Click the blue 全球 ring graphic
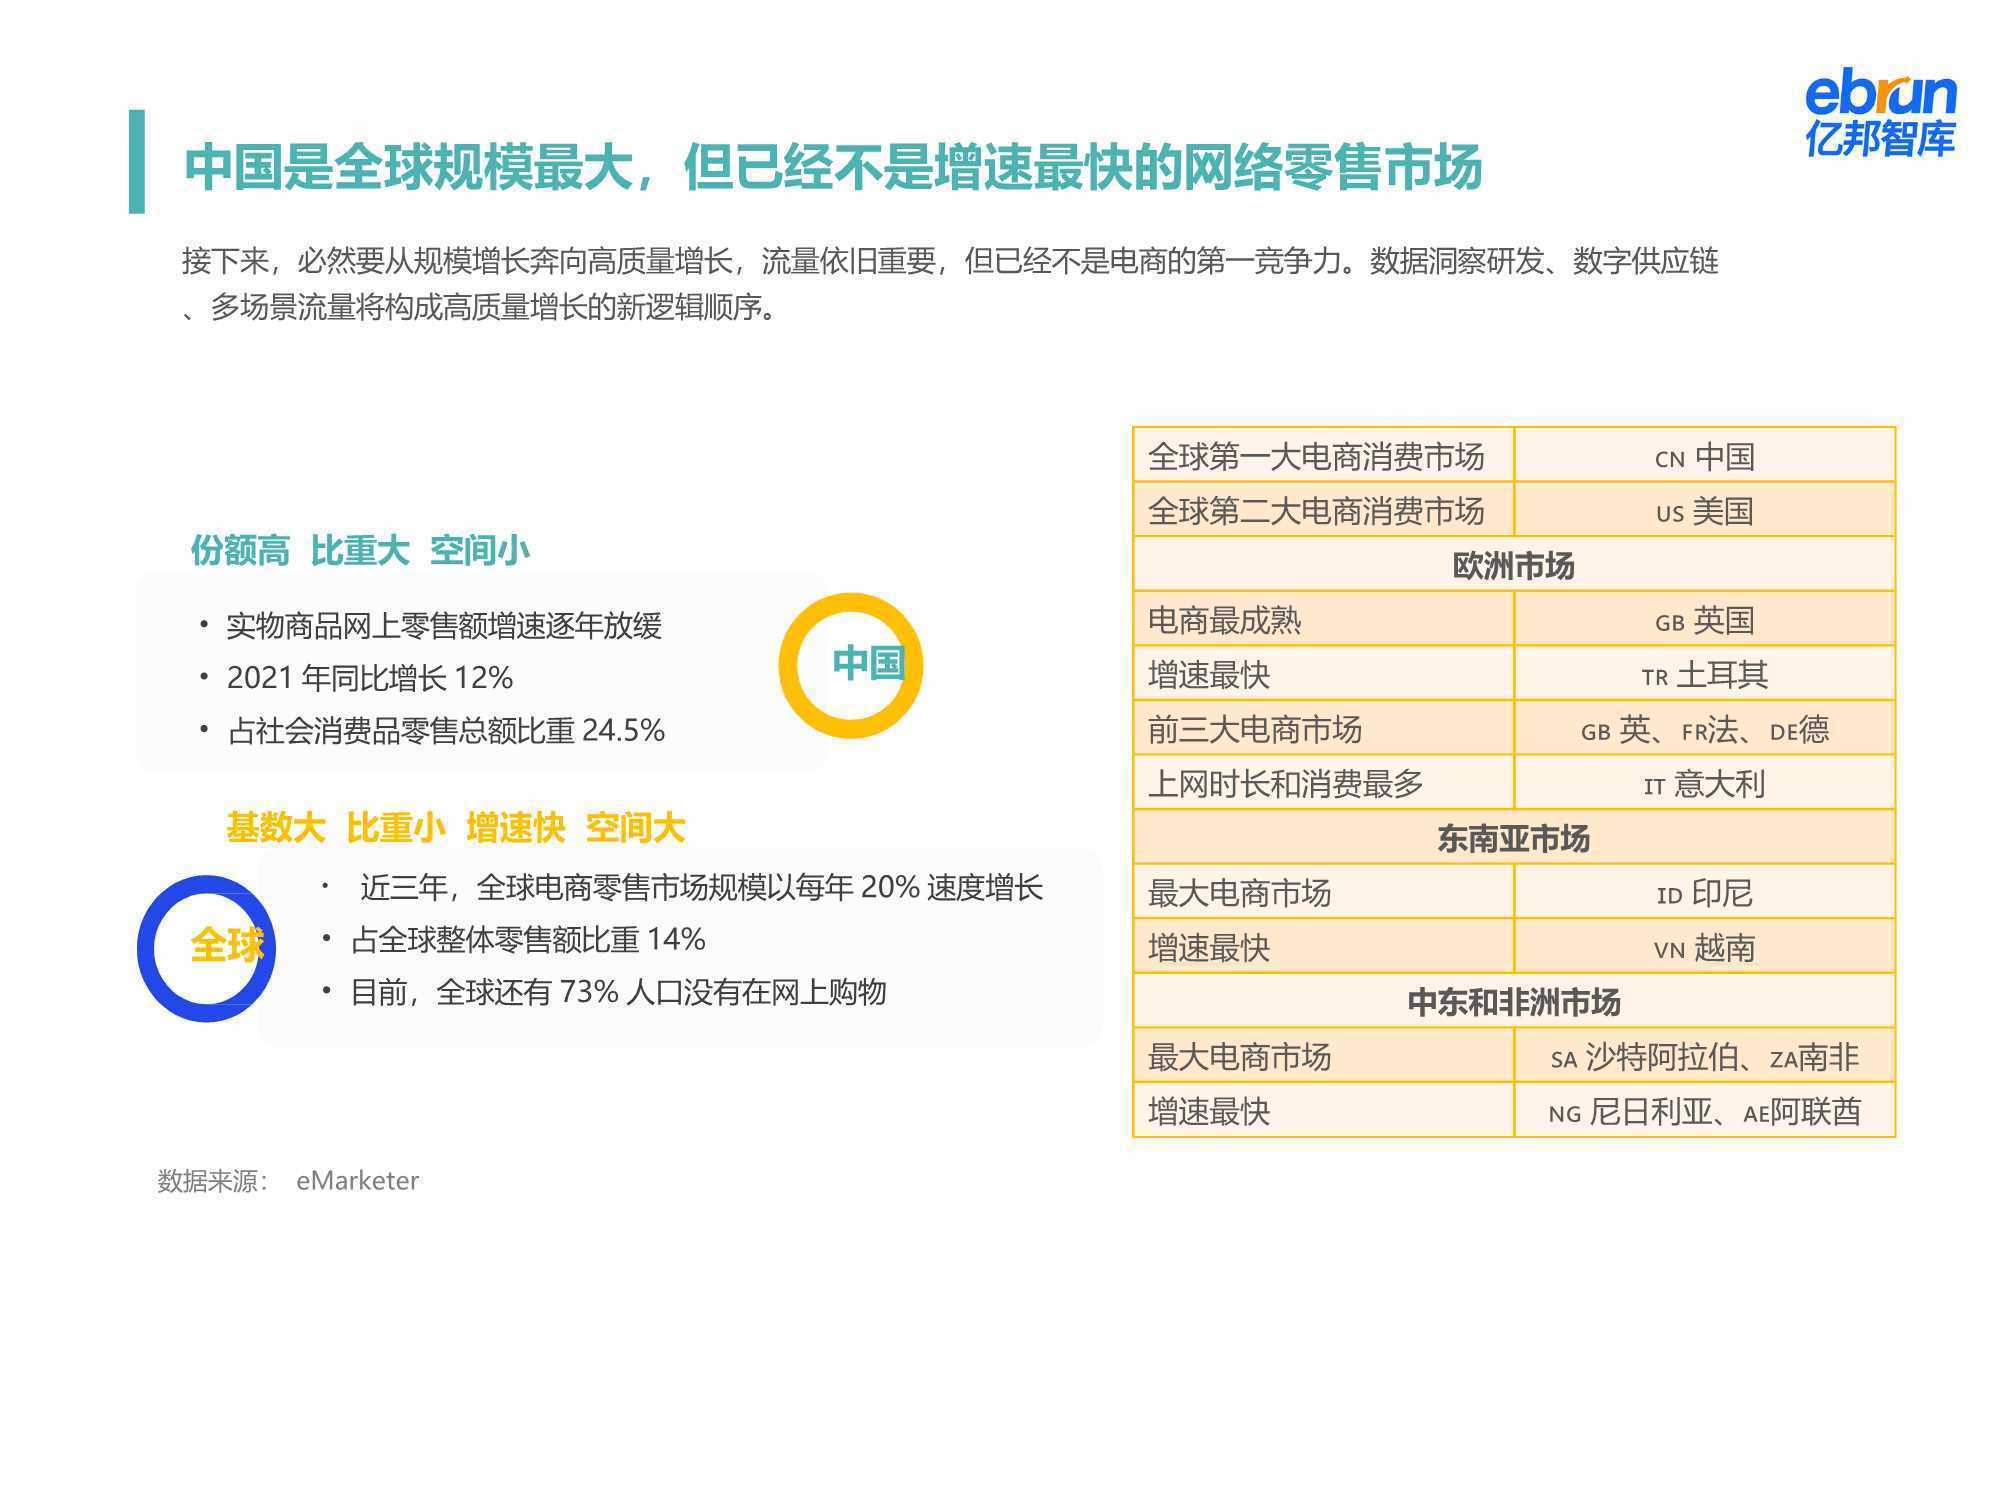 coord(207,948)
